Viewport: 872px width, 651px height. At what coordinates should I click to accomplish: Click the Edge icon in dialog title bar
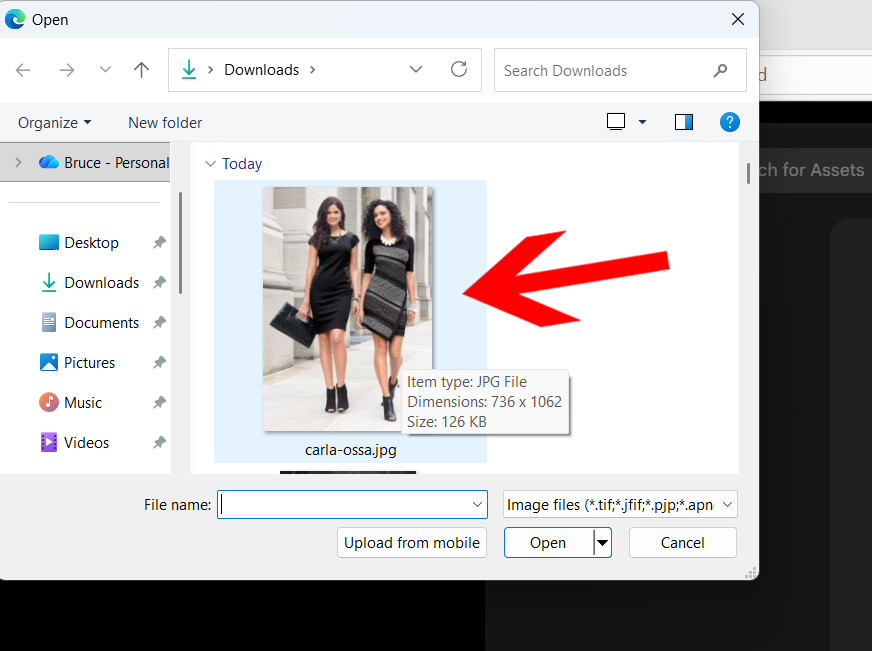[15, 19]
